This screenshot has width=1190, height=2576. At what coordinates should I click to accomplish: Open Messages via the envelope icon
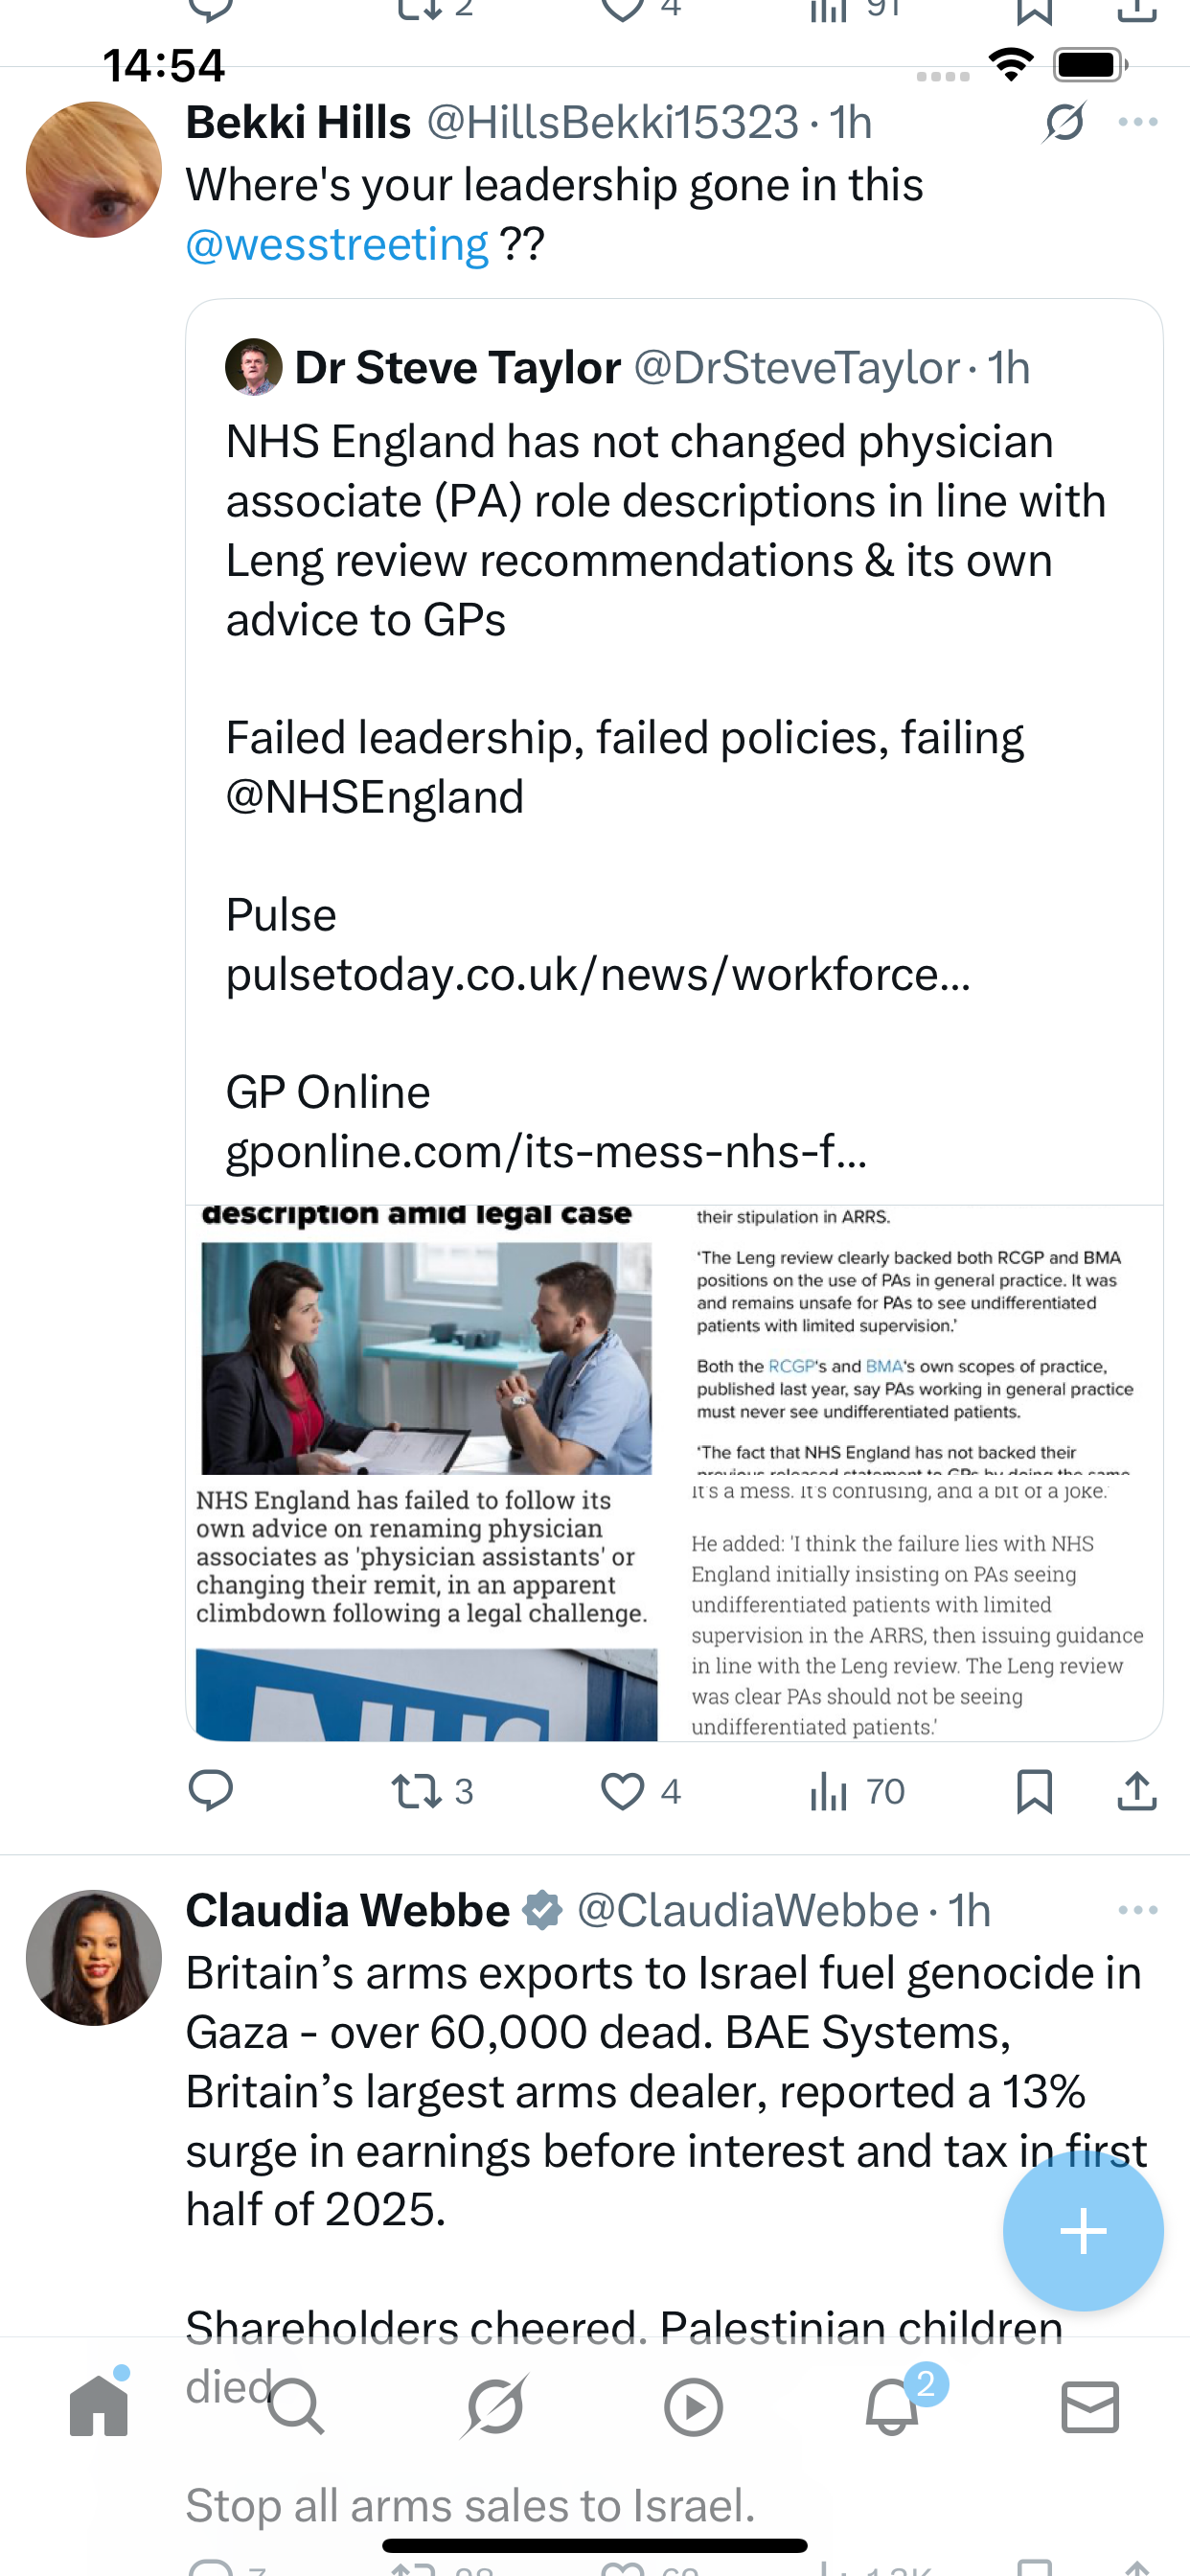tap(1090, 2406)
